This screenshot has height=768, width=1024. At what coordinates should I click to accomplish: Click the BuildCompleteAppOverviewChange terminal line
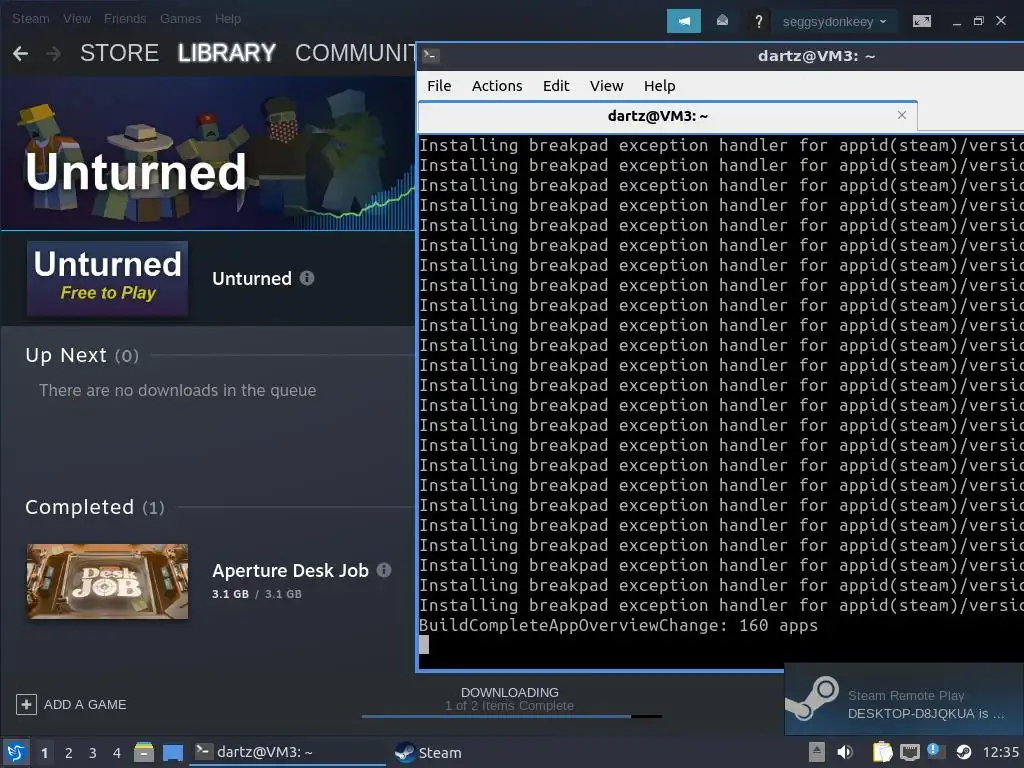point(618,626)
